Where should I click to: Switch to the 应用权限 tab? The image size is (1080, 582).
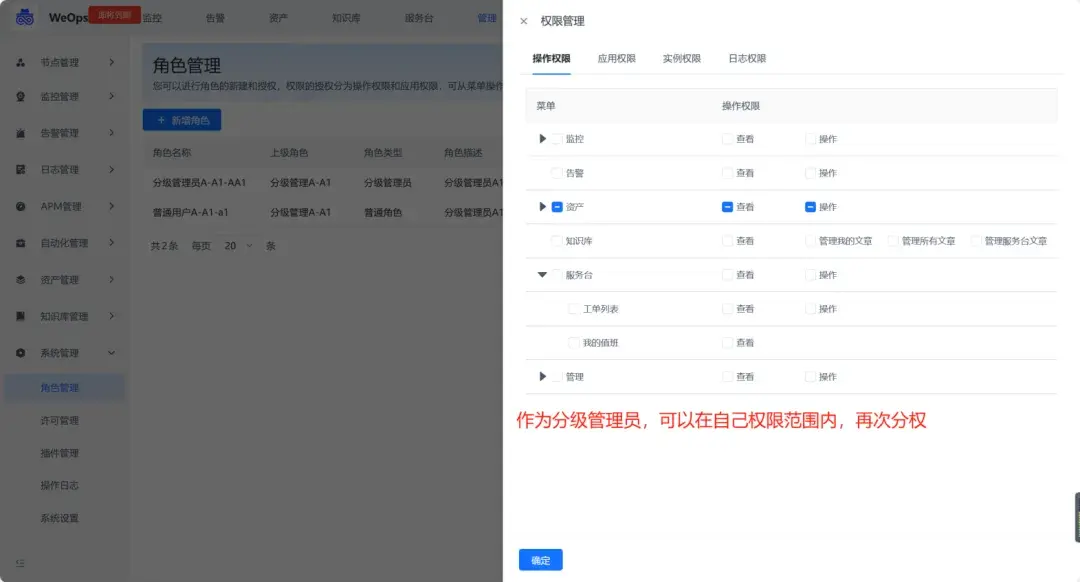point(616,59)
